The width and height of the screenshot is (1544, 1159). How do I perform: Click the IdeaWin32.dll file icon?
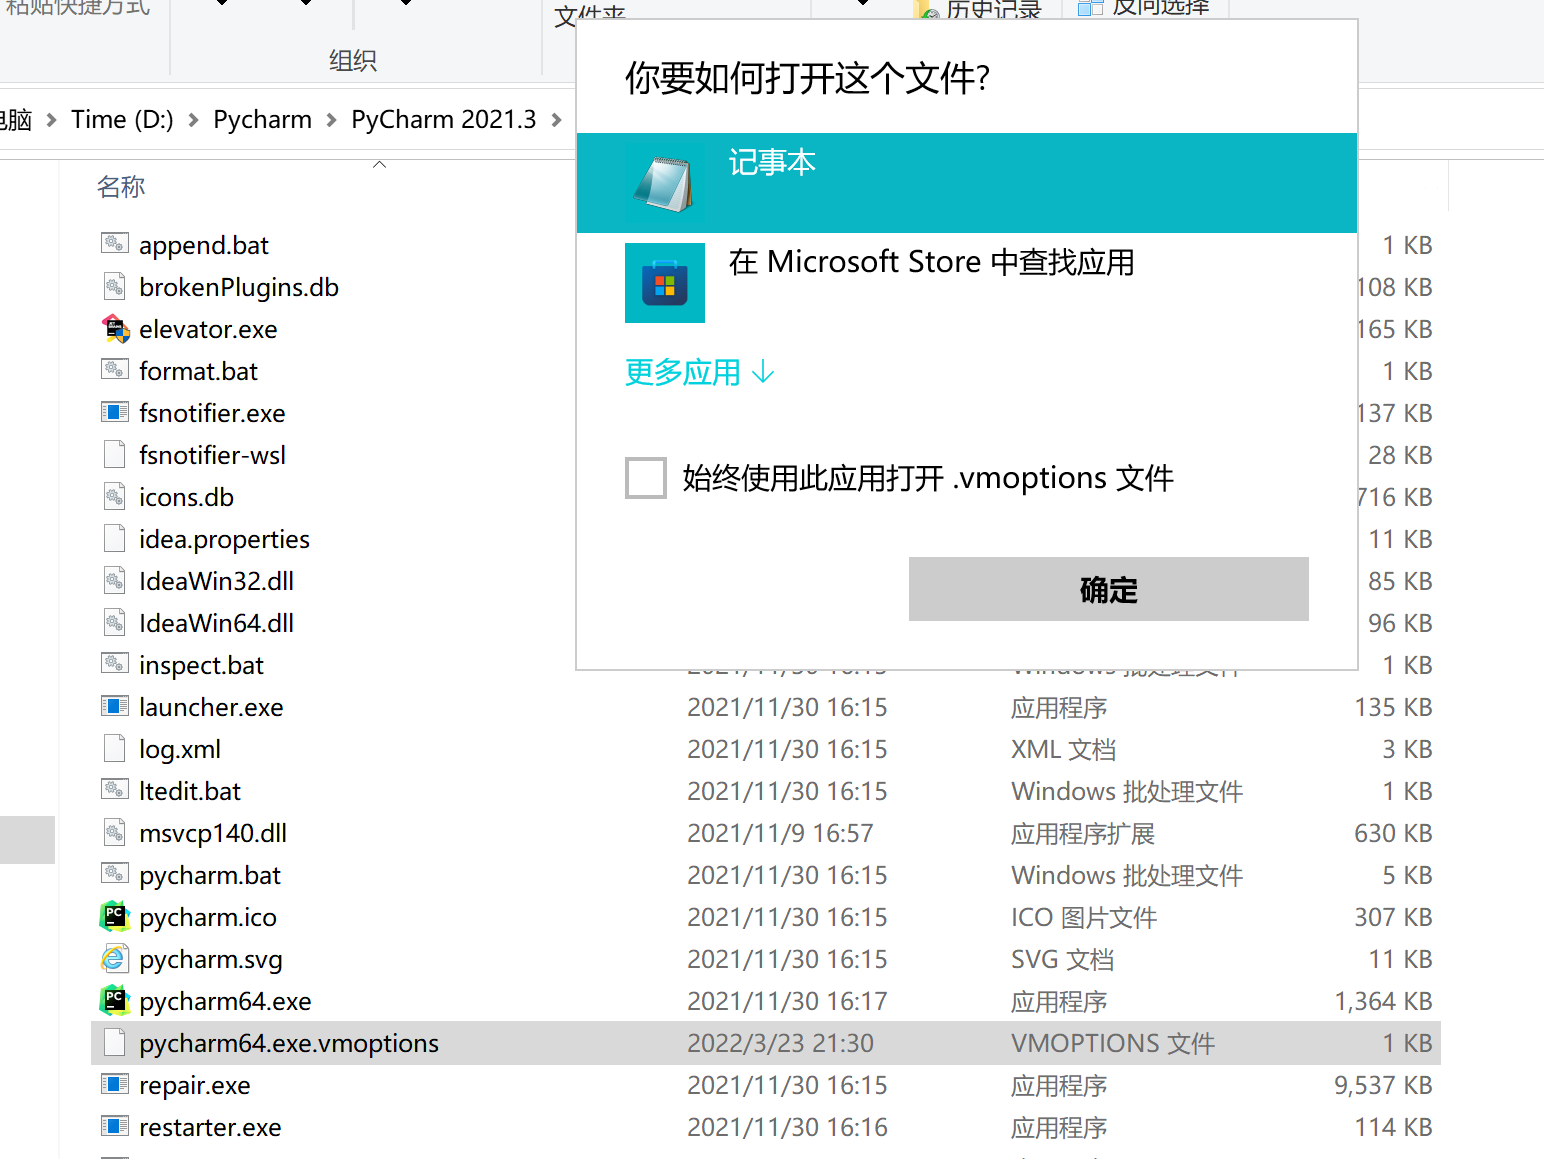click(115, 580)
